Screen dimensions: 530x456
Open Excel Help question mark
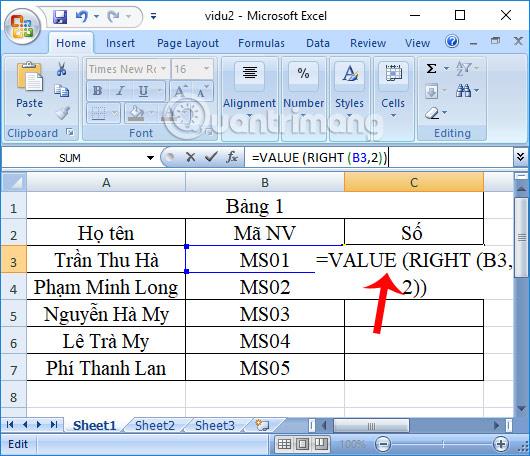pyautogui.click(x=452, y=42)
